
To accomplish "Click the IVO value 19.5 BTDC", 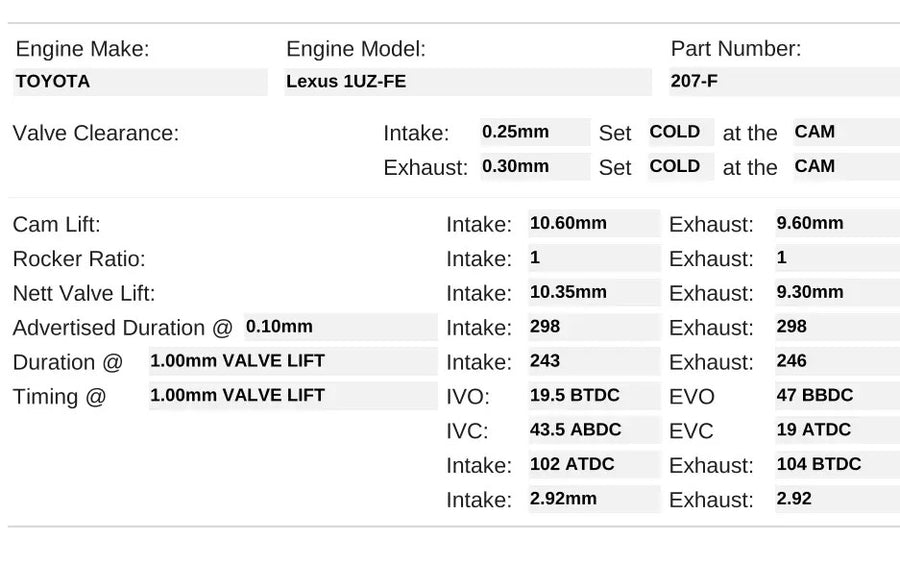I will [x=594, y=395].
